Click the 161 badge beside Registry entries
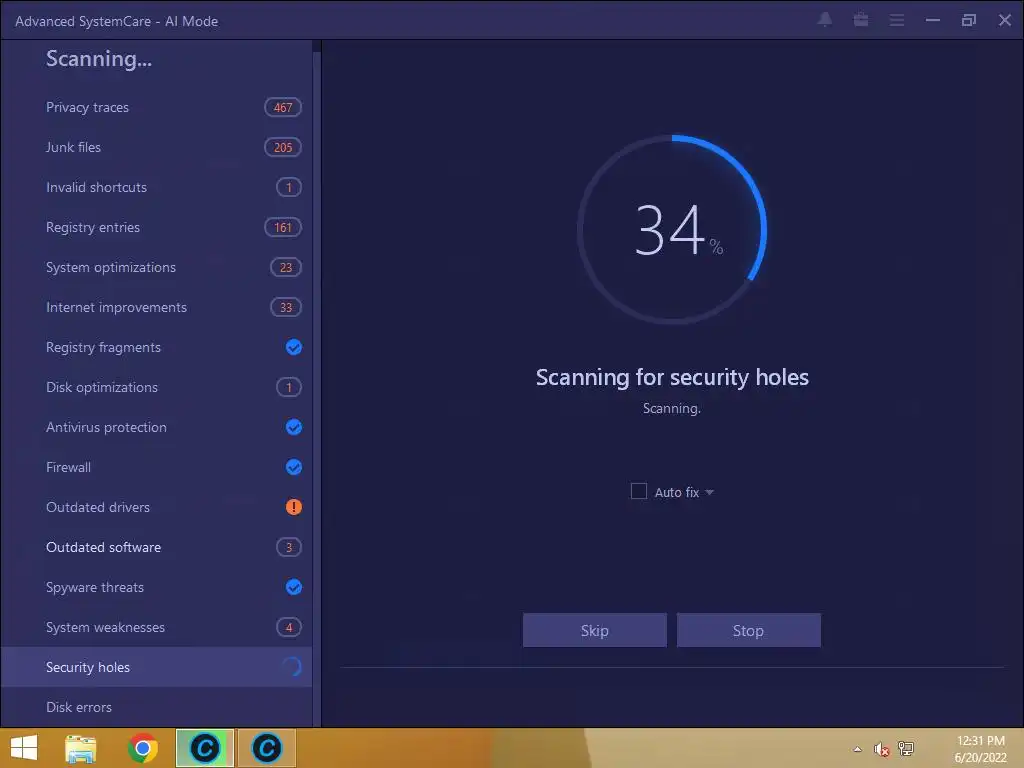 click(283, 227)
